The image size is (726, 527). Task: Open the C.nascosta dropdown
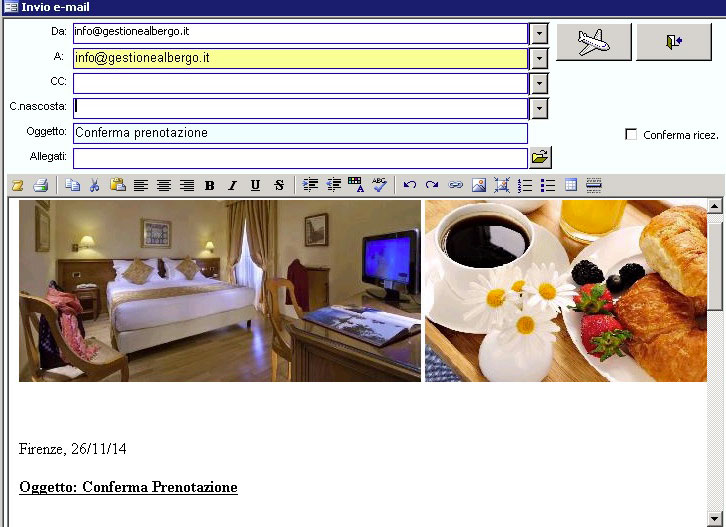[x=539, y=109]
